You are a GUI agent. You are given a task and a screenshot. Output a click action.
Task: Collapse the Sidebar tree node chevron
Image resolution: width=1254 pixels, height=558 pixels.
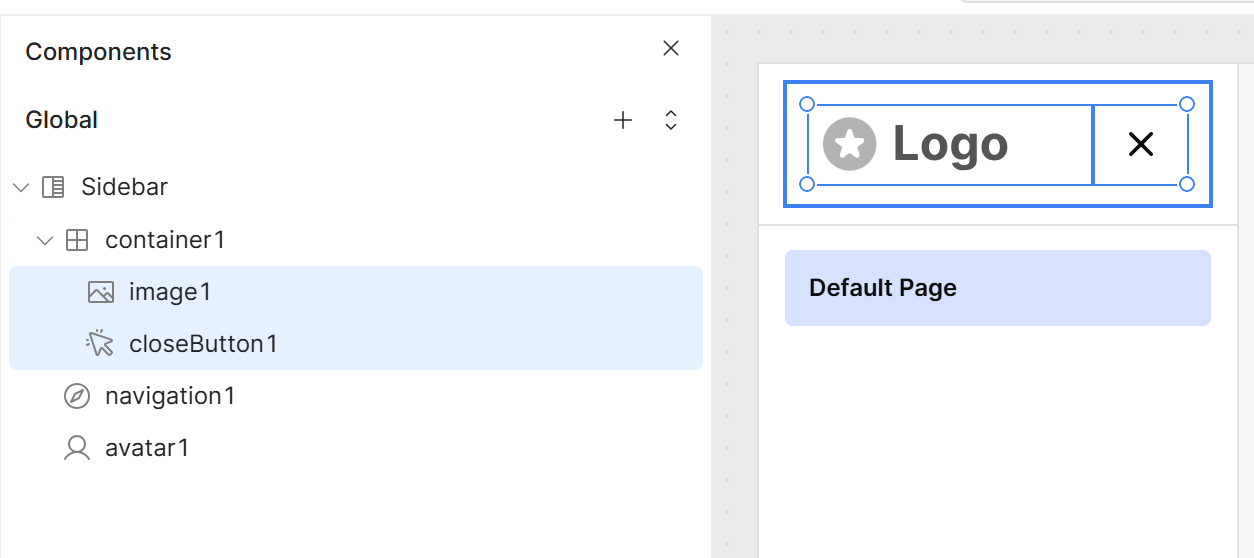pos(21,187)
